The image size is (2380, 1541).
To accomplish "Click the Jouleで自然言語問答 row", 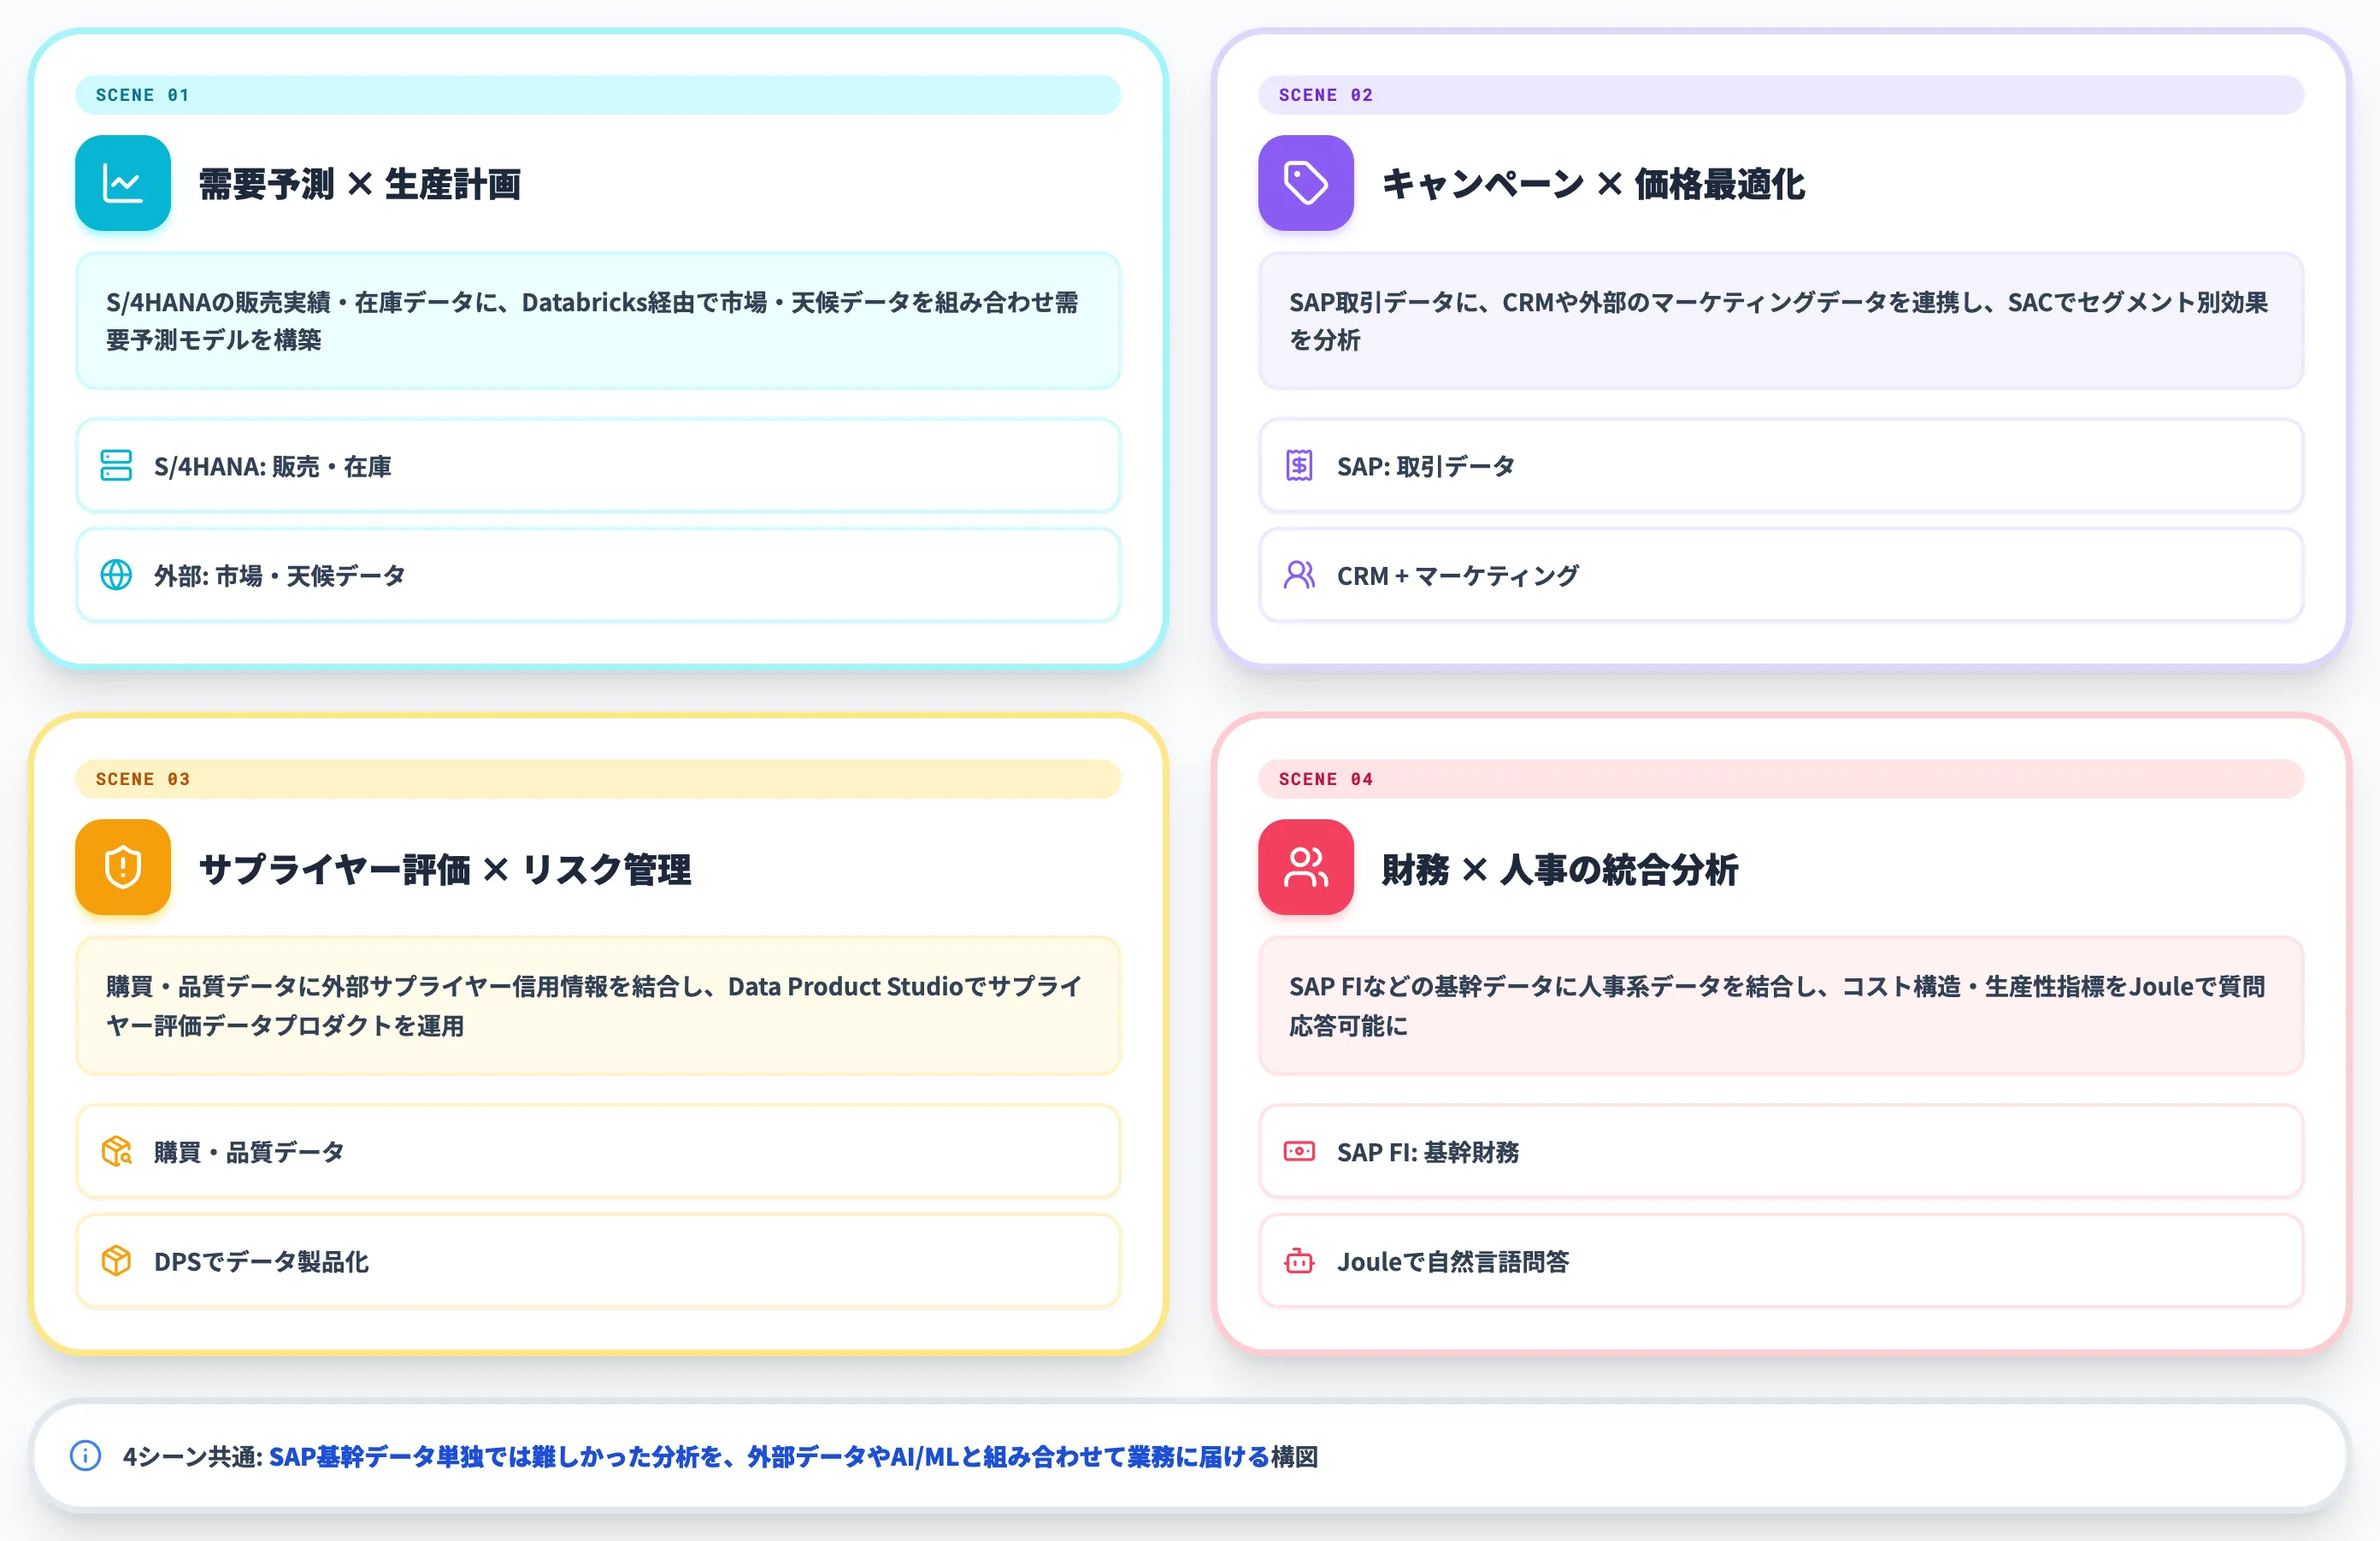I will coord(1781,1261).
